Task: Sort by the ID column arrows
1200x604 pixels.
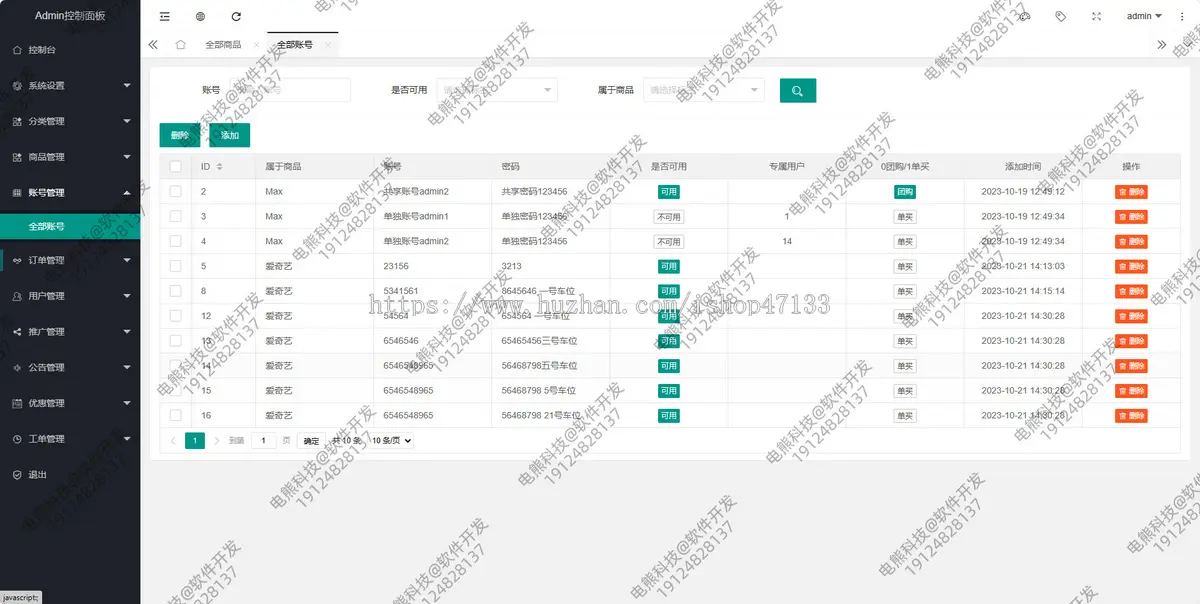Action: tap(219, 166)
